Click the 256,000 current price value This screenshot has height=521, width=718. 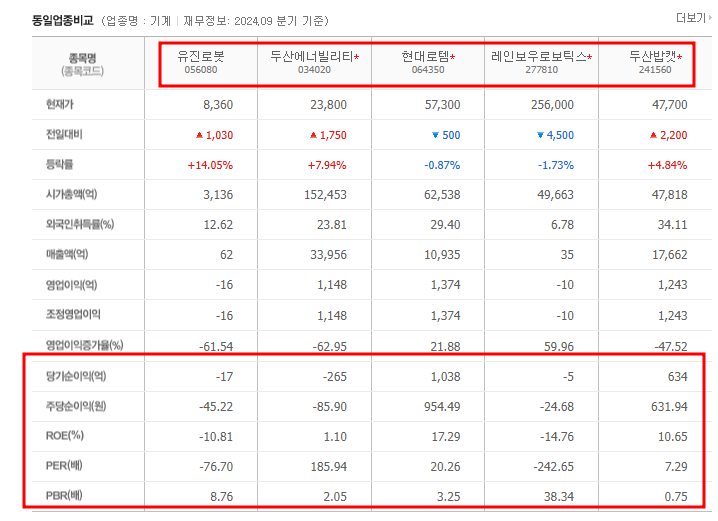pos(552,105)
